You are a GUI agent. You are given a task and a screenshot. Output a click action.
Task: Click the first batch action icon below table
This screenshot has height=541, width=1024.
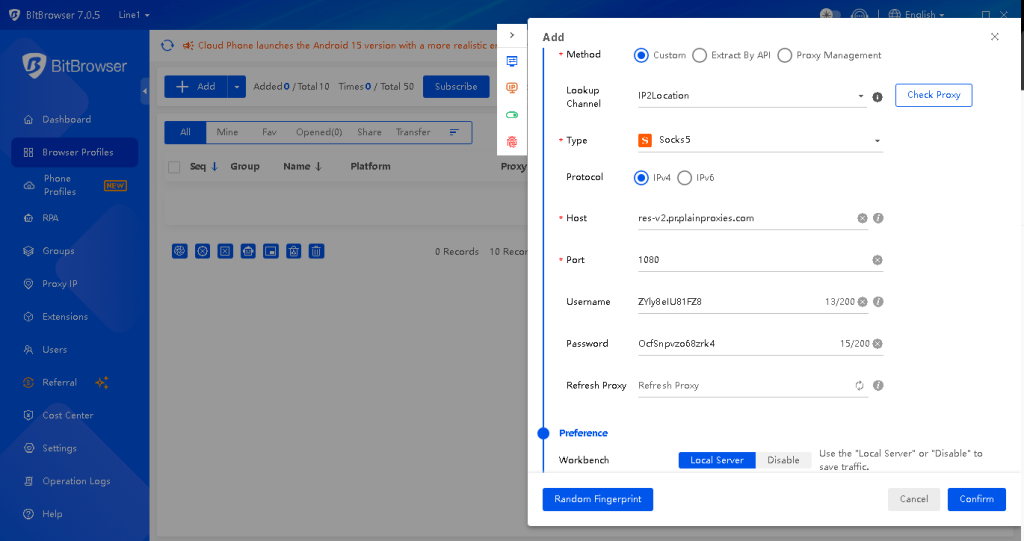[180, 251]
